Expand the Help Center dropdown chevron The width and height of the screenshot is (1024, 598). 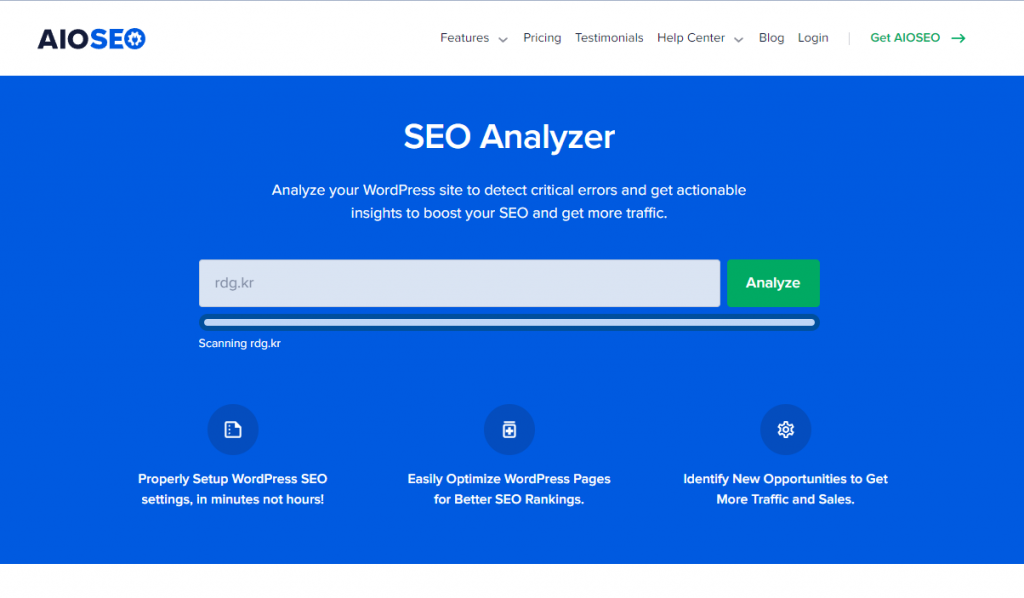[x=739, y=40]
